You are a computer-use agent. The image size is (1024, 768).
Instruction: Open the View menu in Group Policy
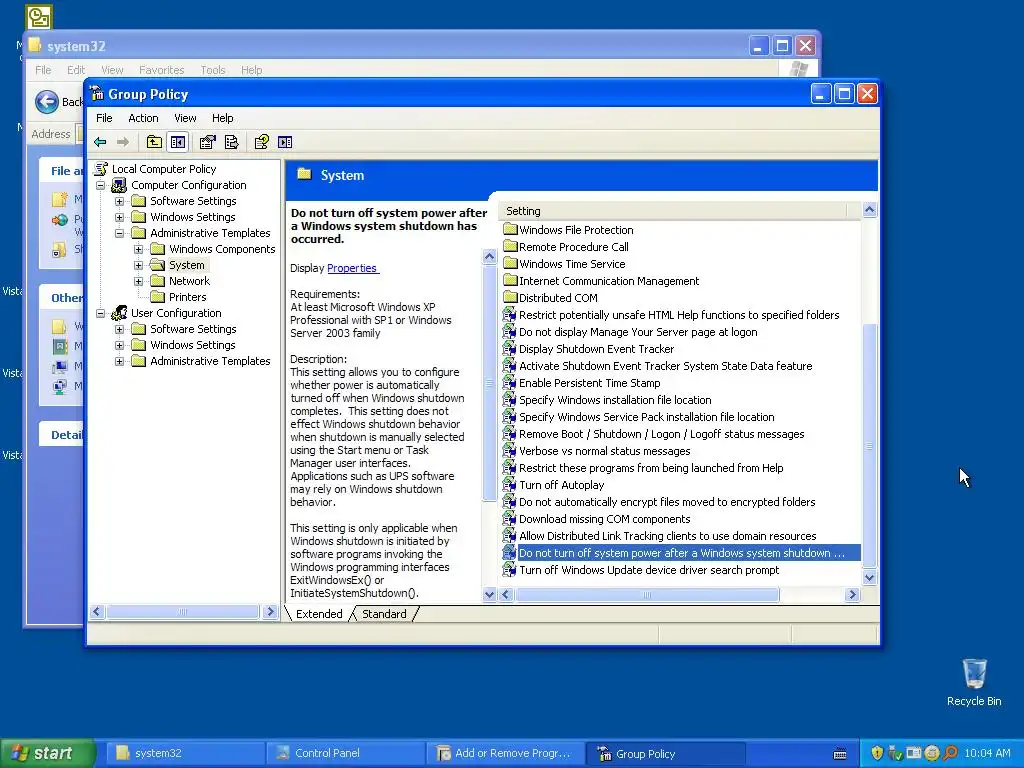185,118
